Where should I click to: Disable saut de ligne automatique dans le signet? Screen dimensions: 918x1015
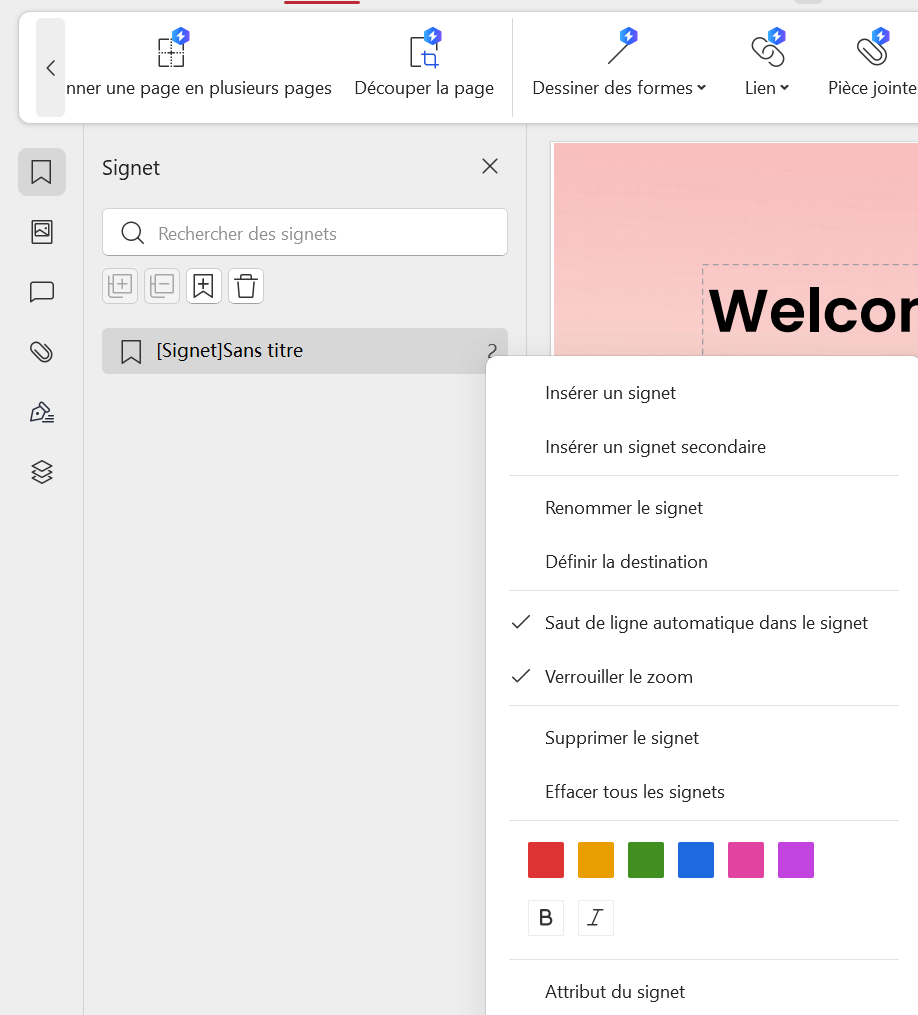tap(705, 622)
